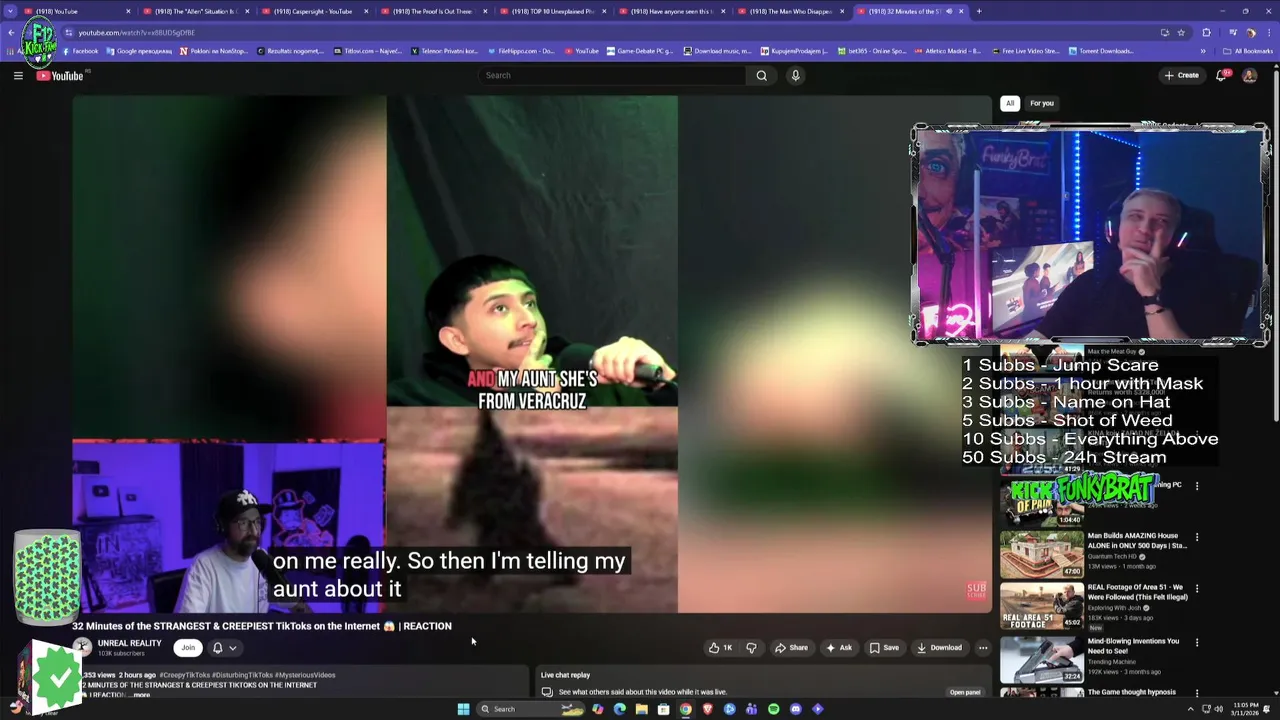This screenshot has height=720, width=1280.
Task: Open the UNREAL REALITY channel avatar
Action: [x=82, y=647]
